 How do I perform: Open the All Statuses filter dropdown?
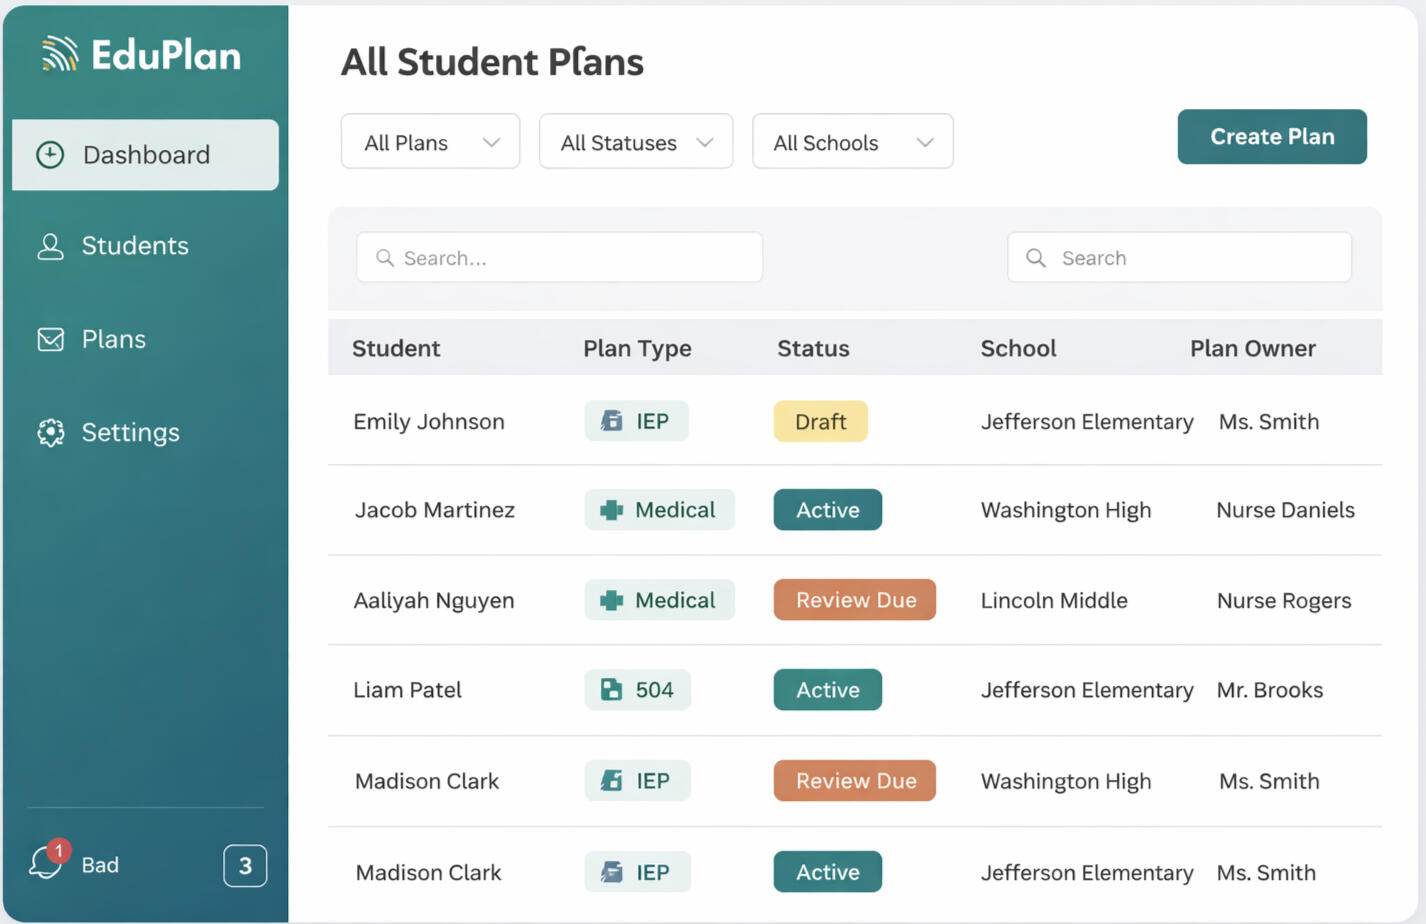(x=635, y=142)
